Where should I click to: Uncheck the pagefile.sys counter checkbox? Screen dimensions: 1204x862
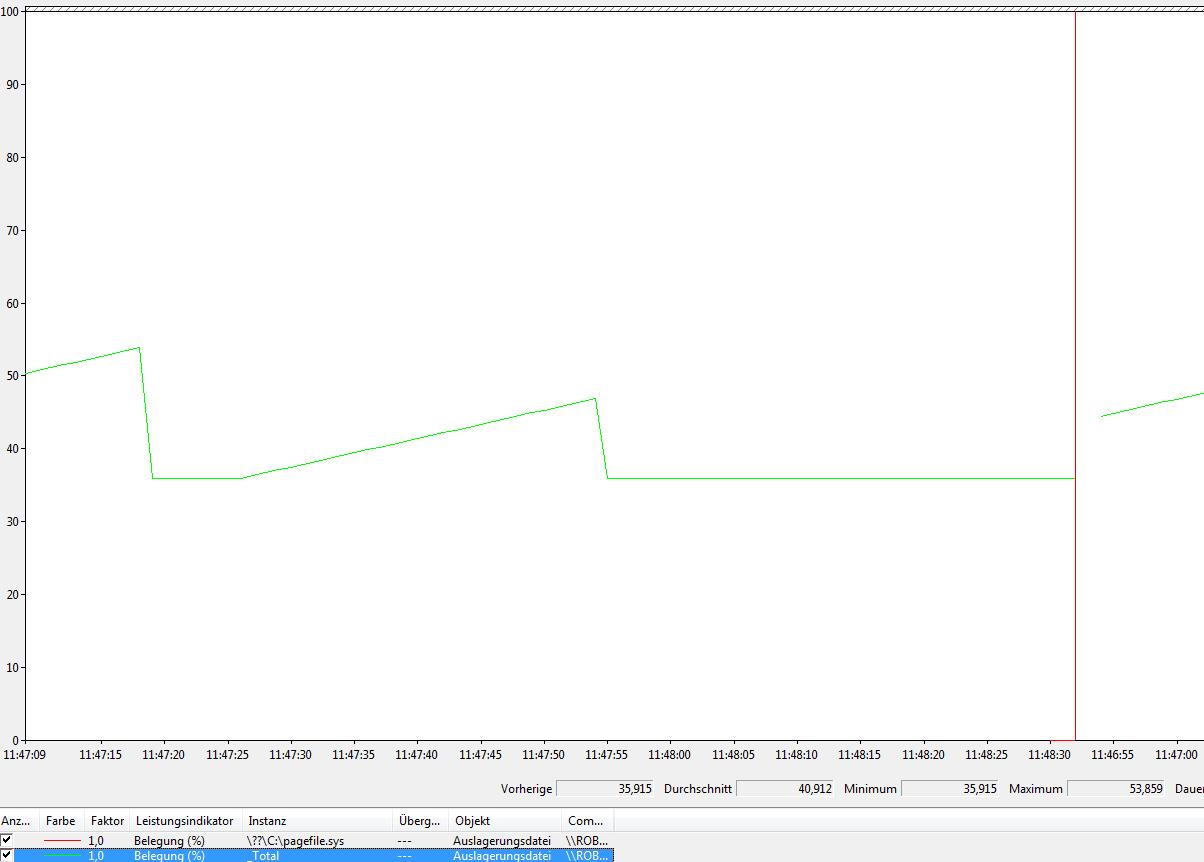[x=7, y=840]
